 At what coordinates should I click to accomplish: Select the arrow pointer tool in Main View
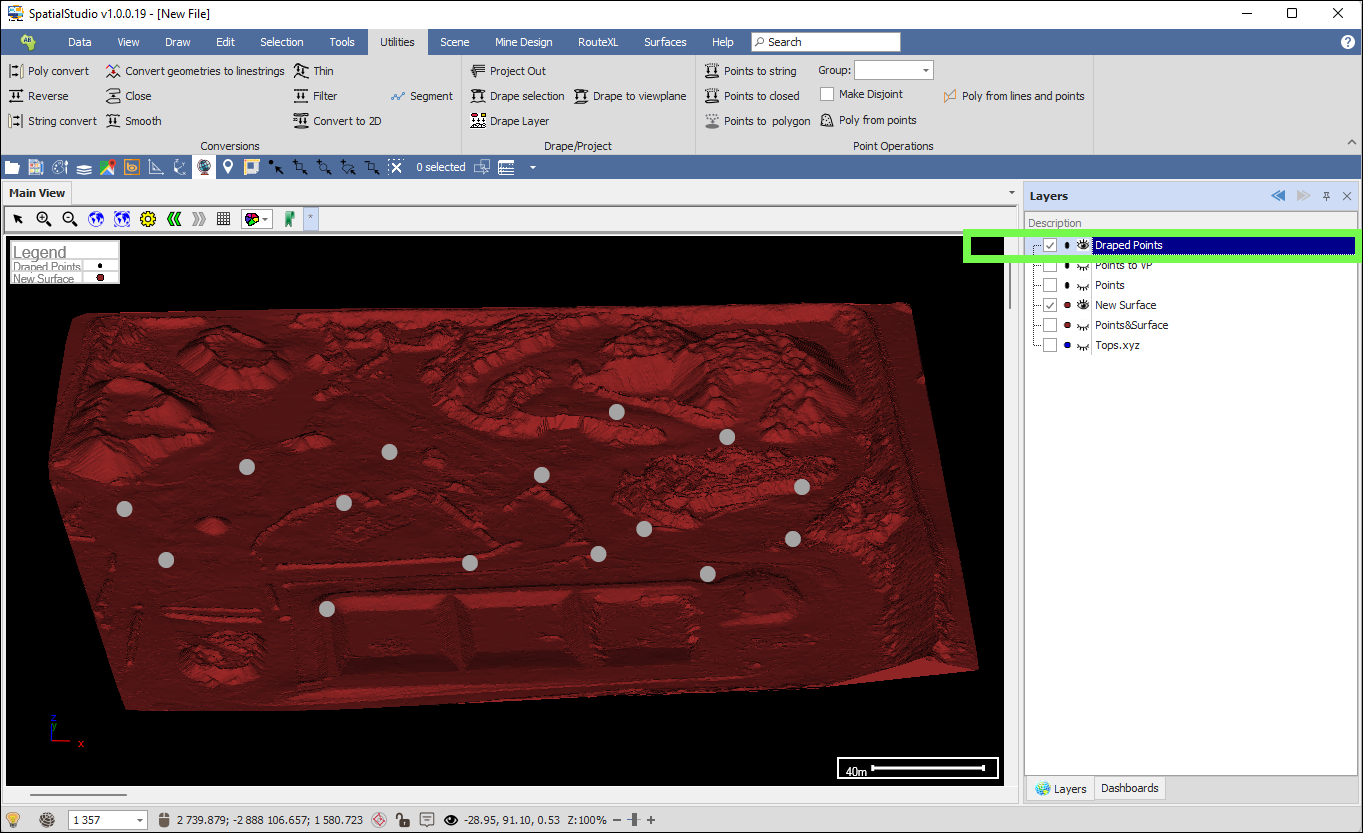18,219
